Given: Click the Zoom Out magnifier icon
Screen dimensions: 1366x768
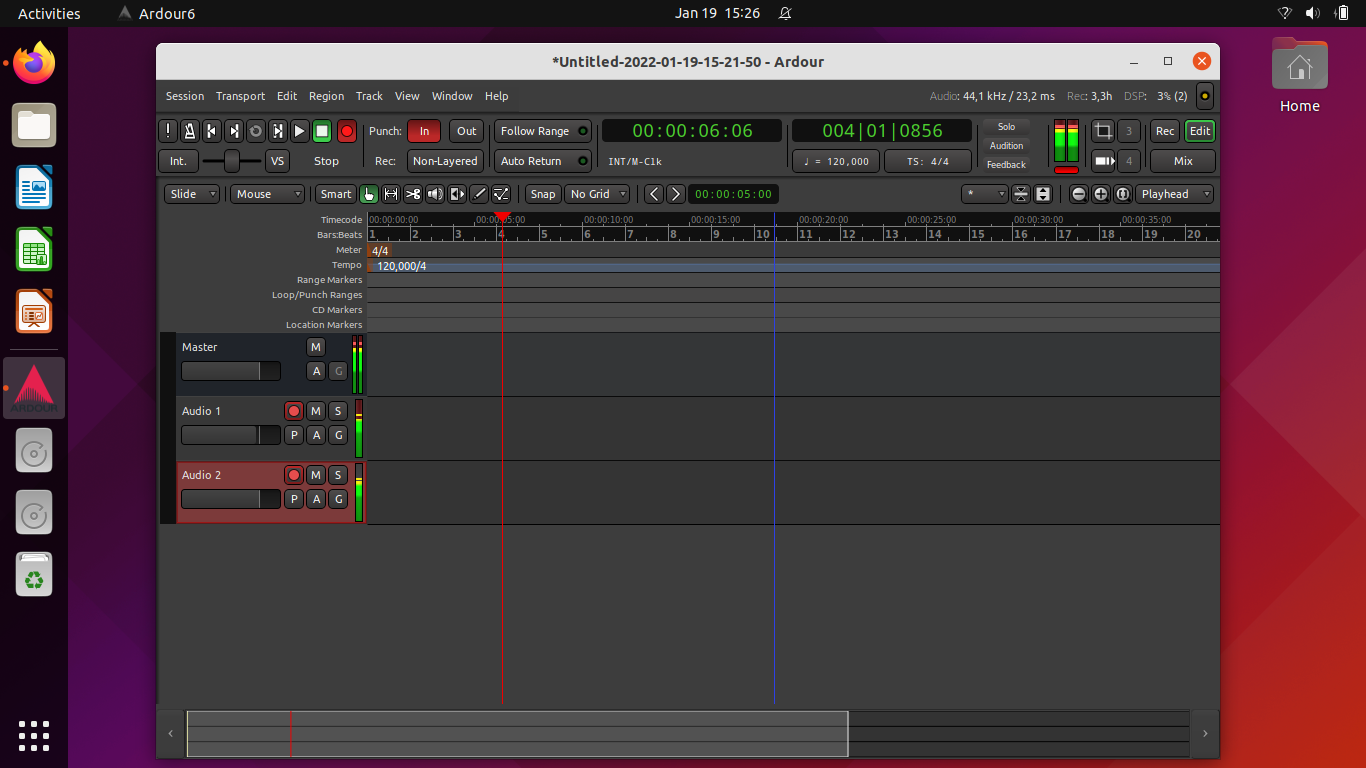Looking at the screenshot, I should (x=1079, y=194).
